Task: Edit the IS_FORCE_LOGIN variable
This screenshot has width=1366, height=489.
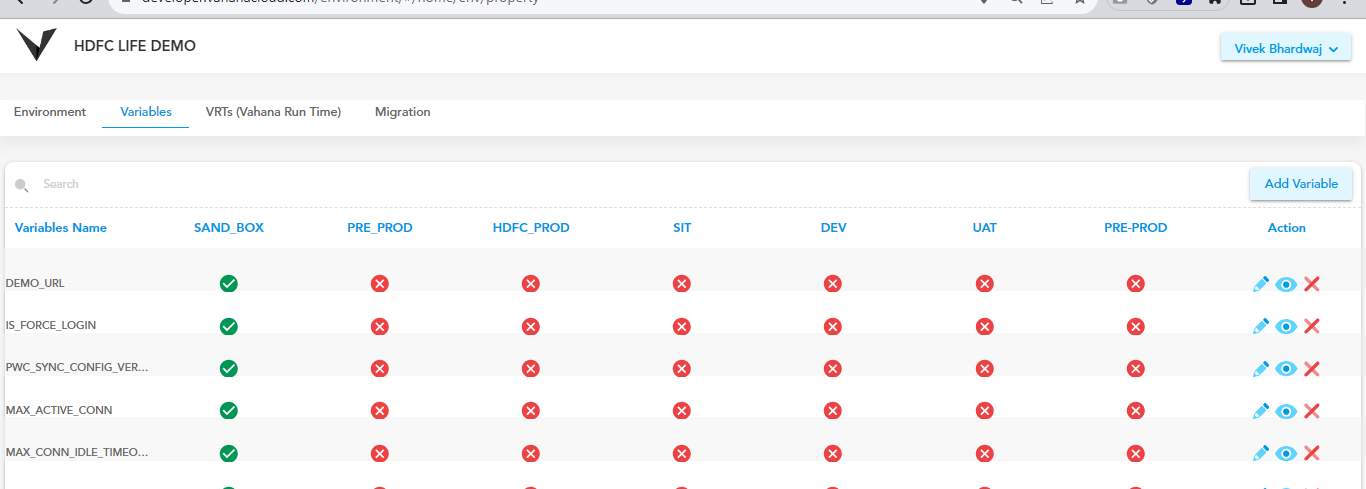Action: coord(1261,326)
